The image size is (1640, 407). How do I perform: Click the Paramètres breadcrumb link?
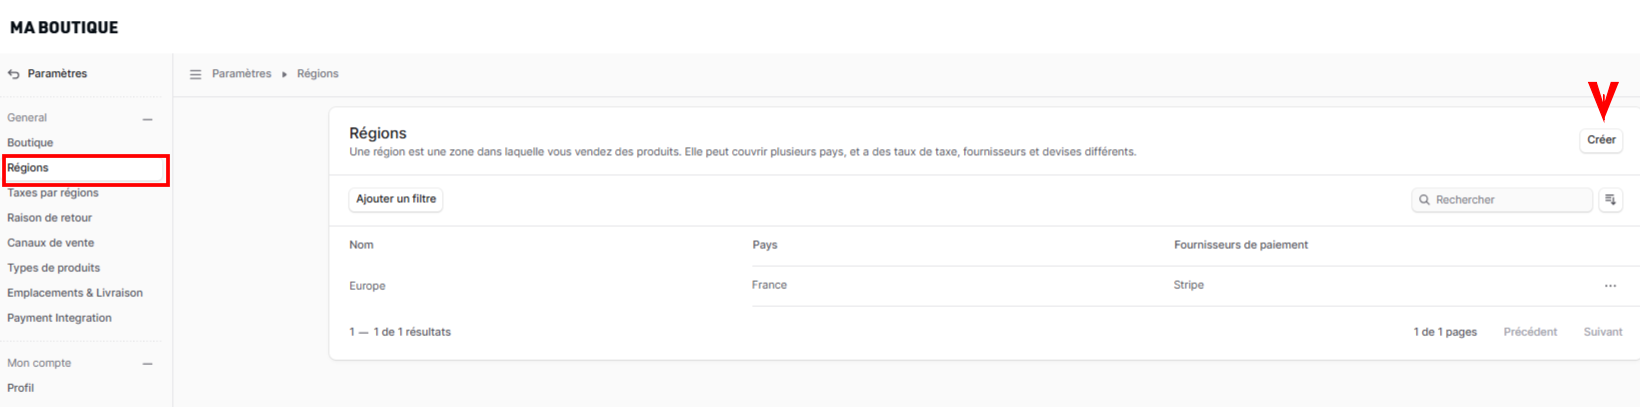pyautogui.click(x=241, y=74)
